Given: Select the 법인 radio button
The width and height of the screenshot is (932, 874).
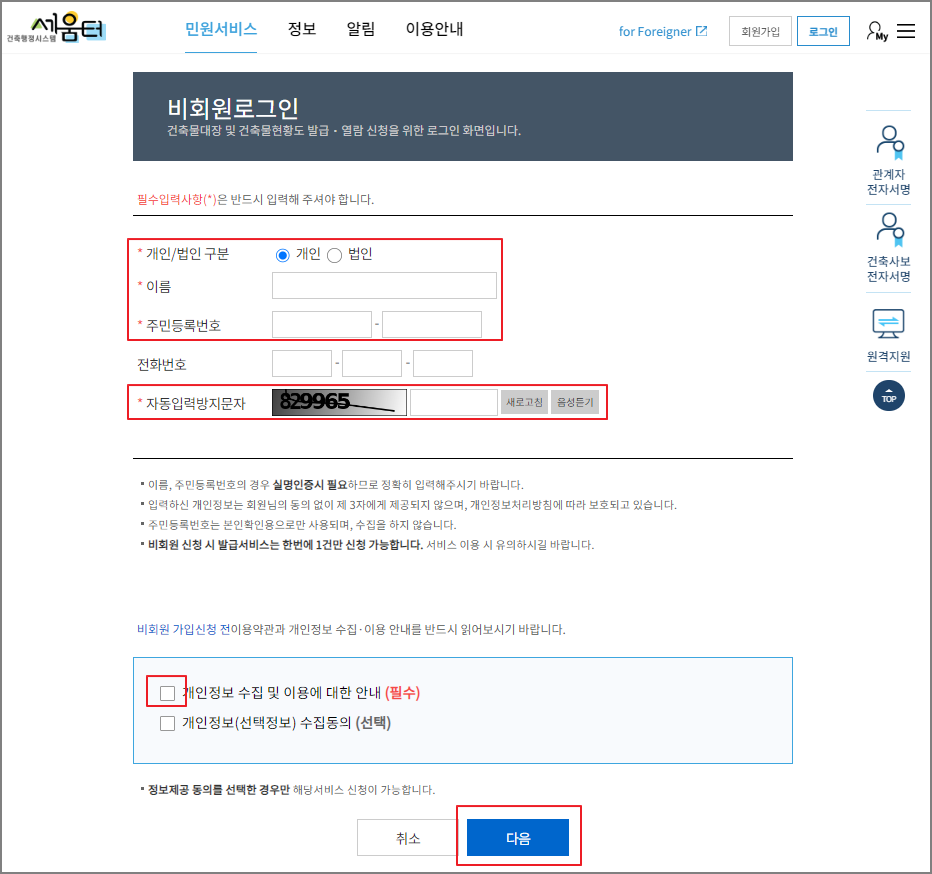Looking at the screenshot, I should pos(335,254).
